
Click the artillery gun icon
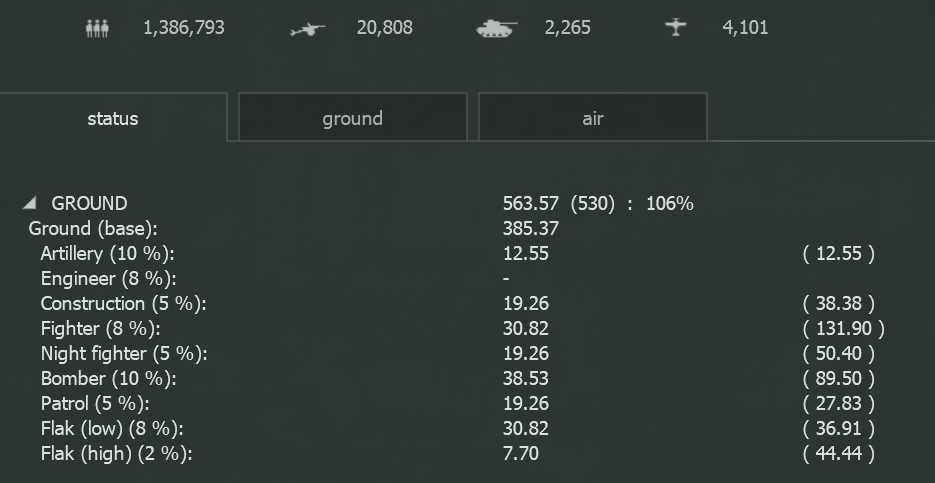tap(308, 29)
